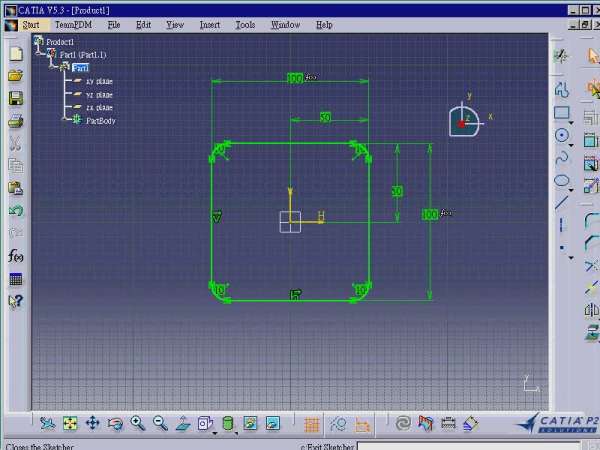Select the Axis sketch tool
This screenshot has width=600, height=450.
[x=561, y=225]
